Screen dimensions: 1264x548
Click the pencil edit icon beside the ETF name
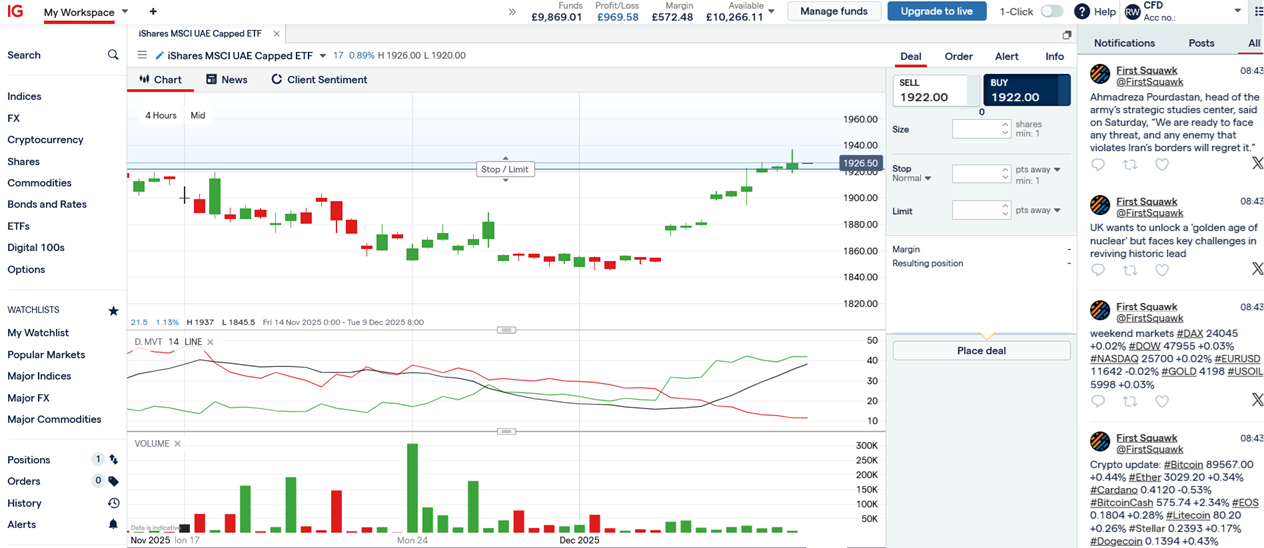(x=160, y=56)
